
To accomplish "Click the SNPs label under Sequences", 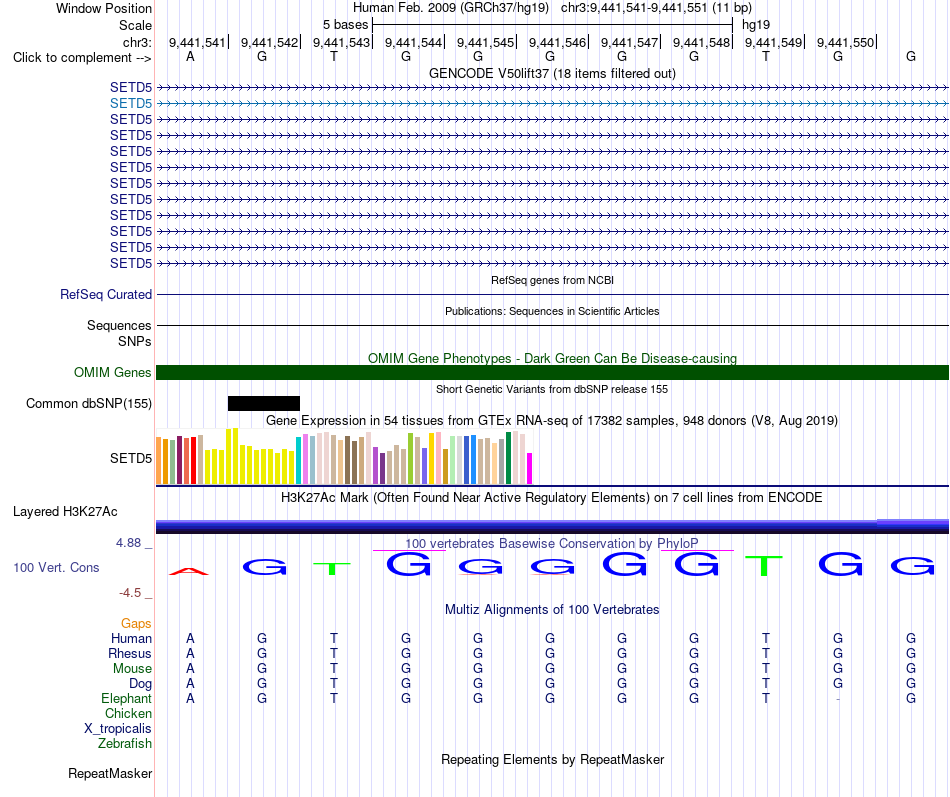I will click(x=135, y=341).
